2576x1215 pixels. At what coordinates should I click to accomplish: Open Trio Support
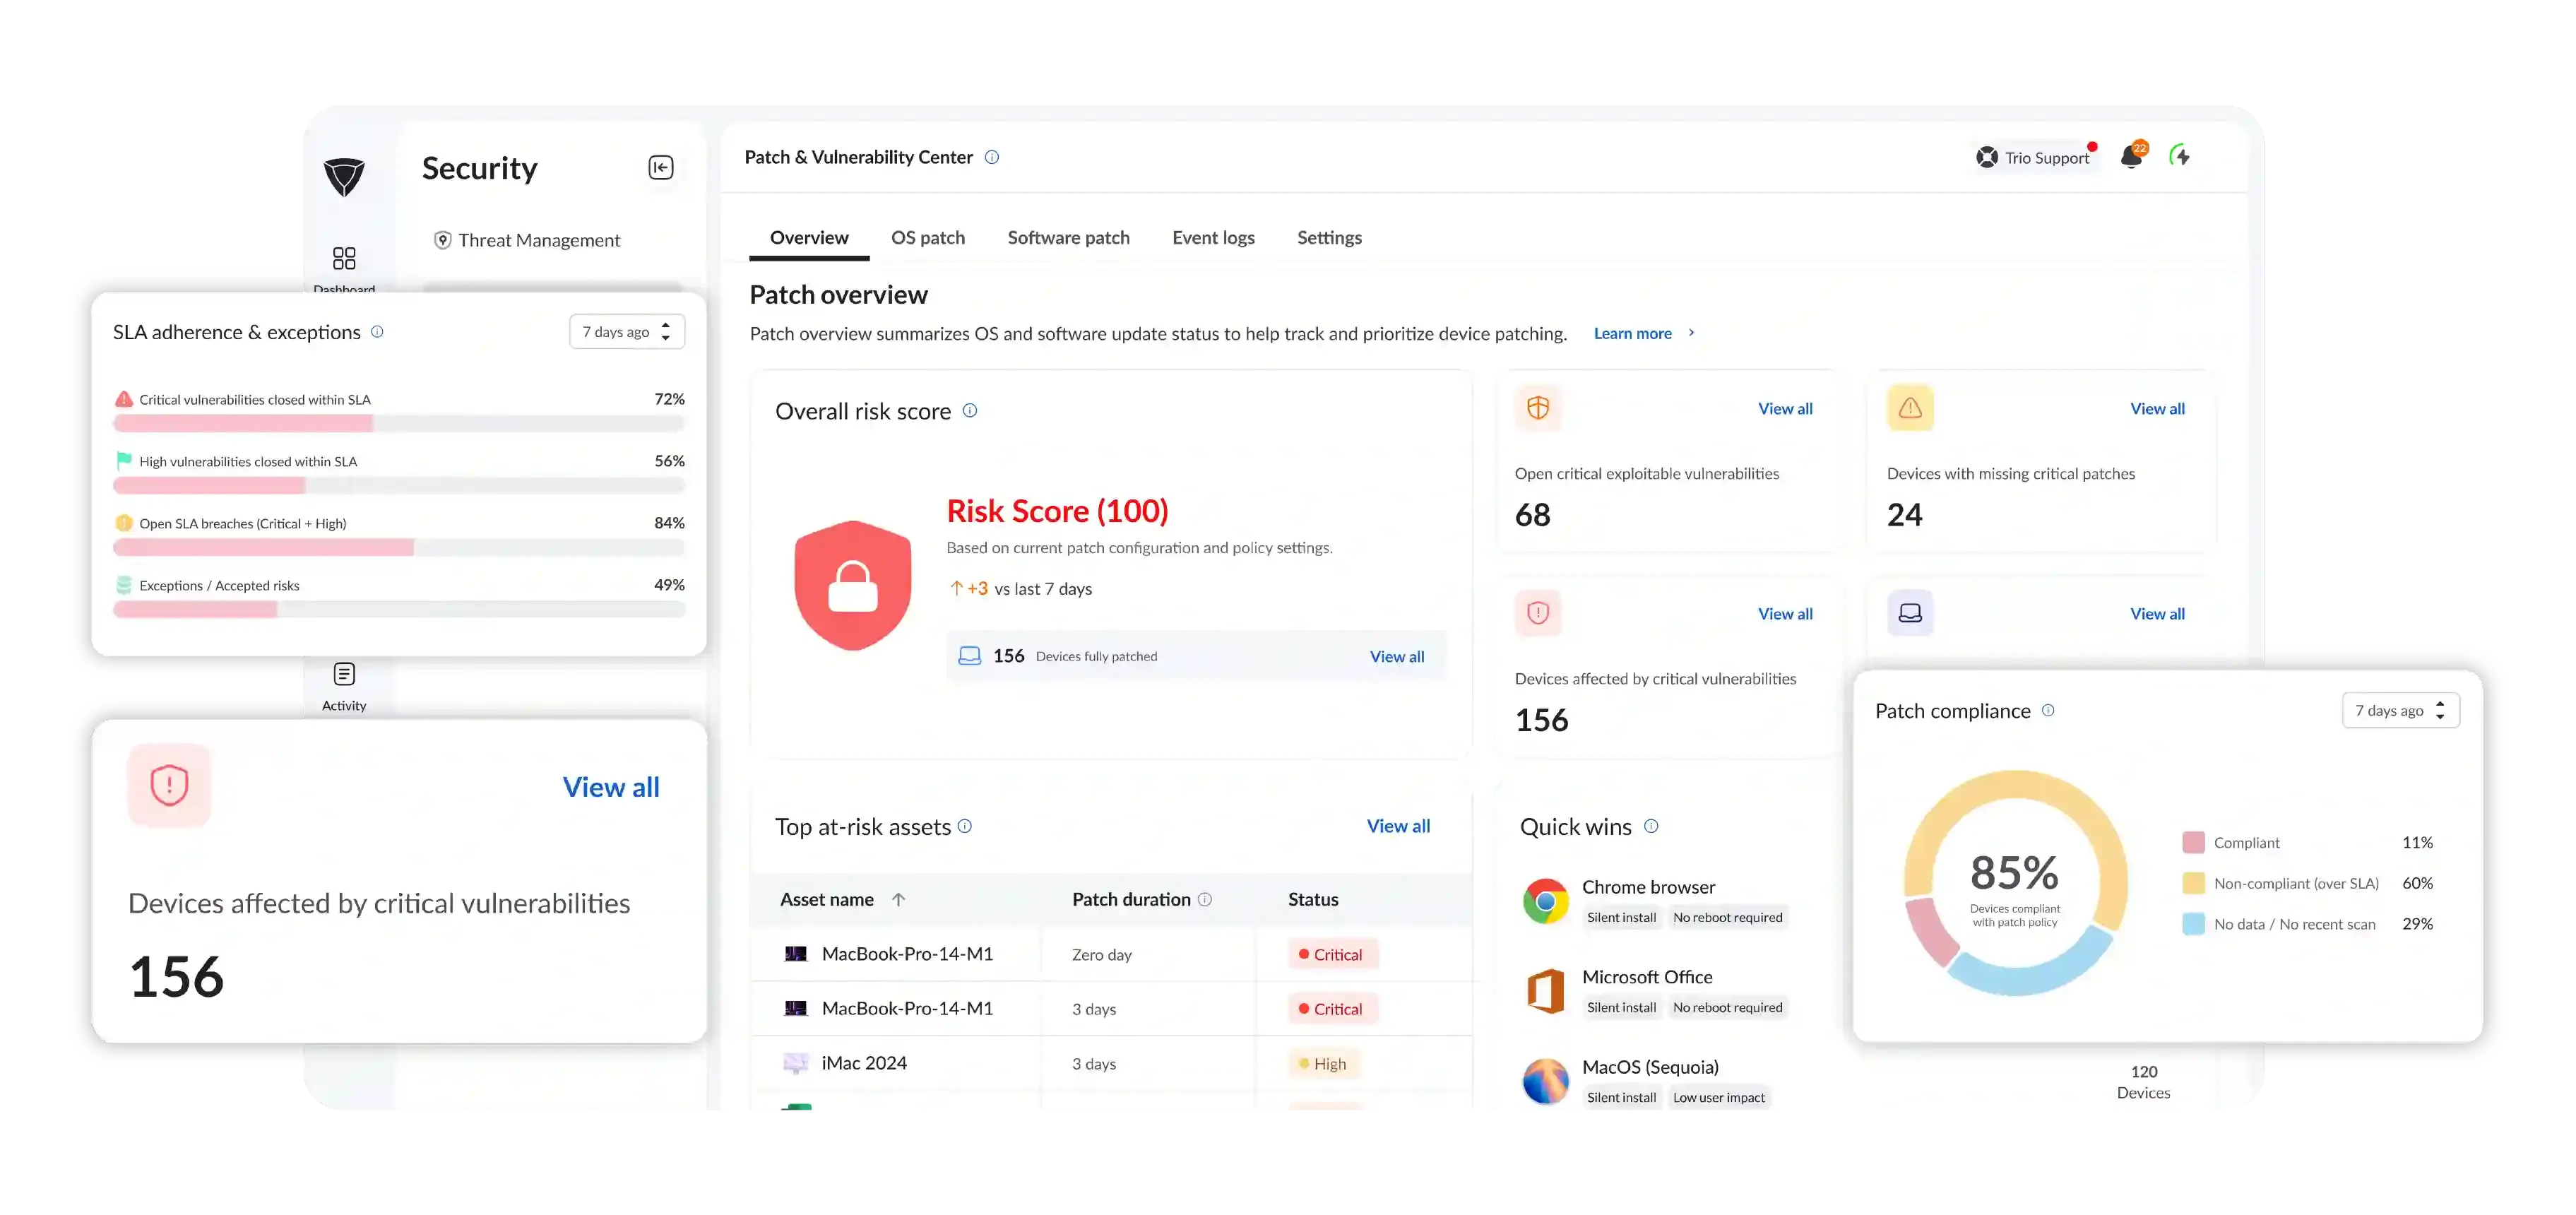click(x=2033, y=157)
